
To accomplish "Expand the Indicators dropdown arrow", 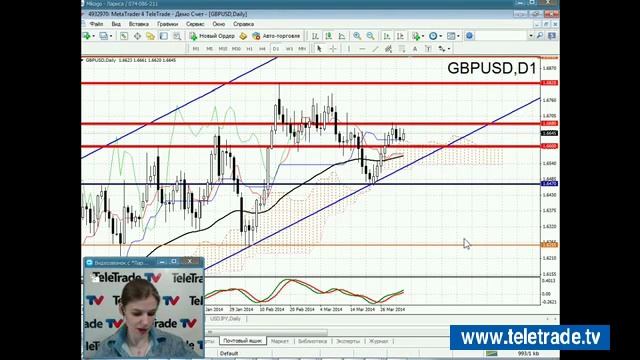I will pyautogui.click(x=422, y=36).
